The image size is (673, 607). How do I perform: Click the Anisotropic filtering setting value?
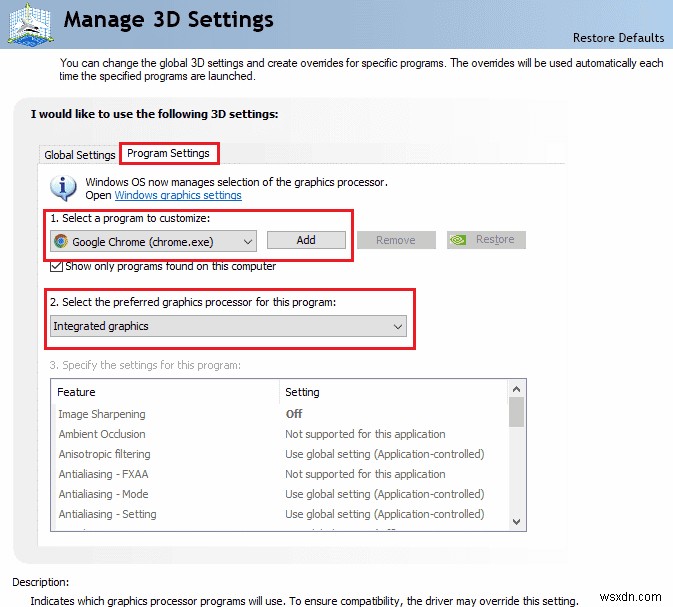384,454
